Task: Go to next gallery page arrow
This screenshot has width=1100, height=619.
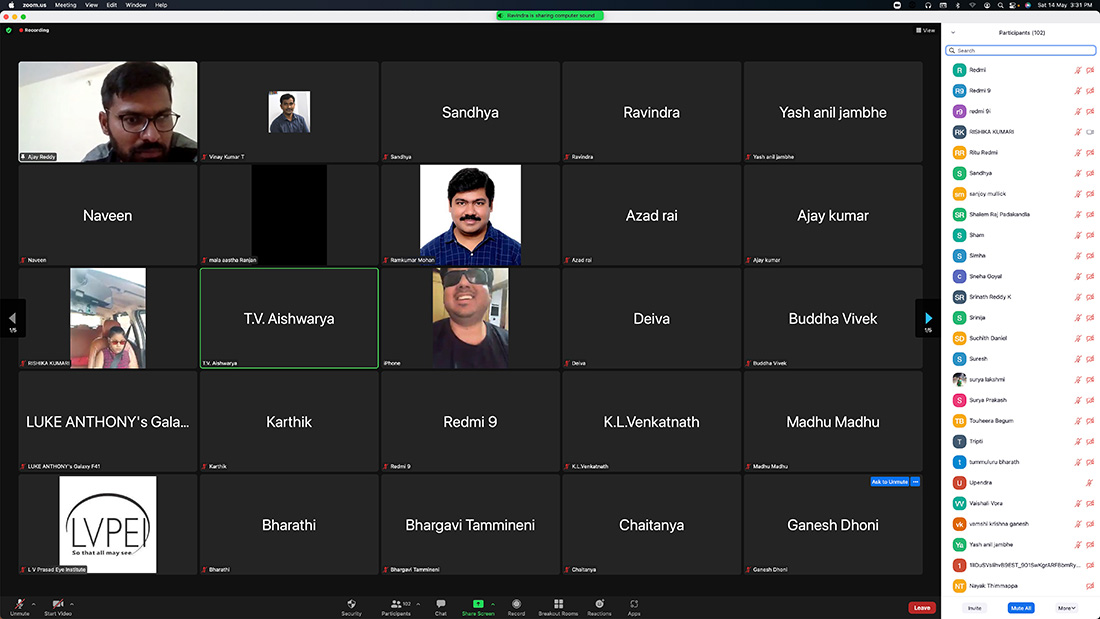Action: point(928,318)
